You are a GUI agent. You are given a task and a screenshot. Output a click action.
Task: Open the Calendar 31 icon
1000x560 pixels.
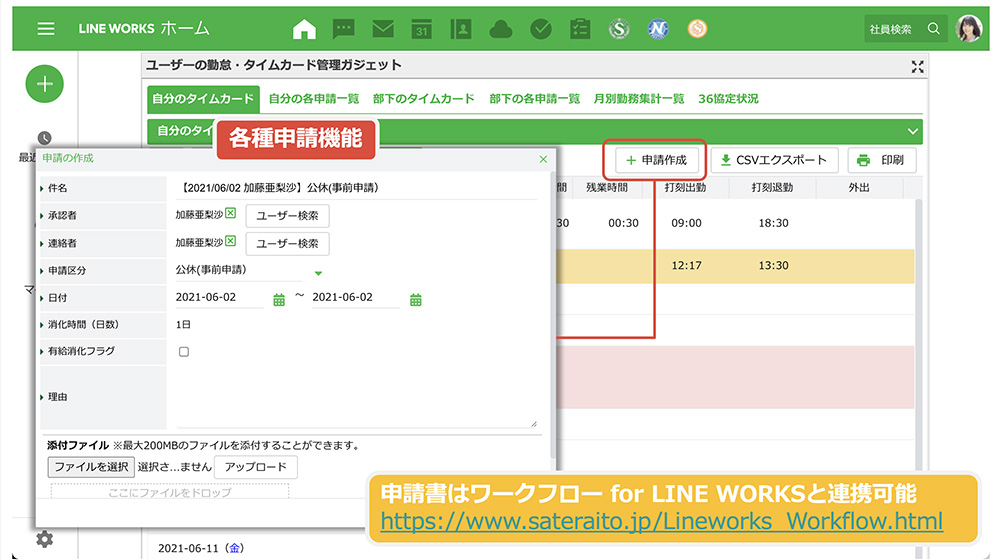[x=422, y=29]
